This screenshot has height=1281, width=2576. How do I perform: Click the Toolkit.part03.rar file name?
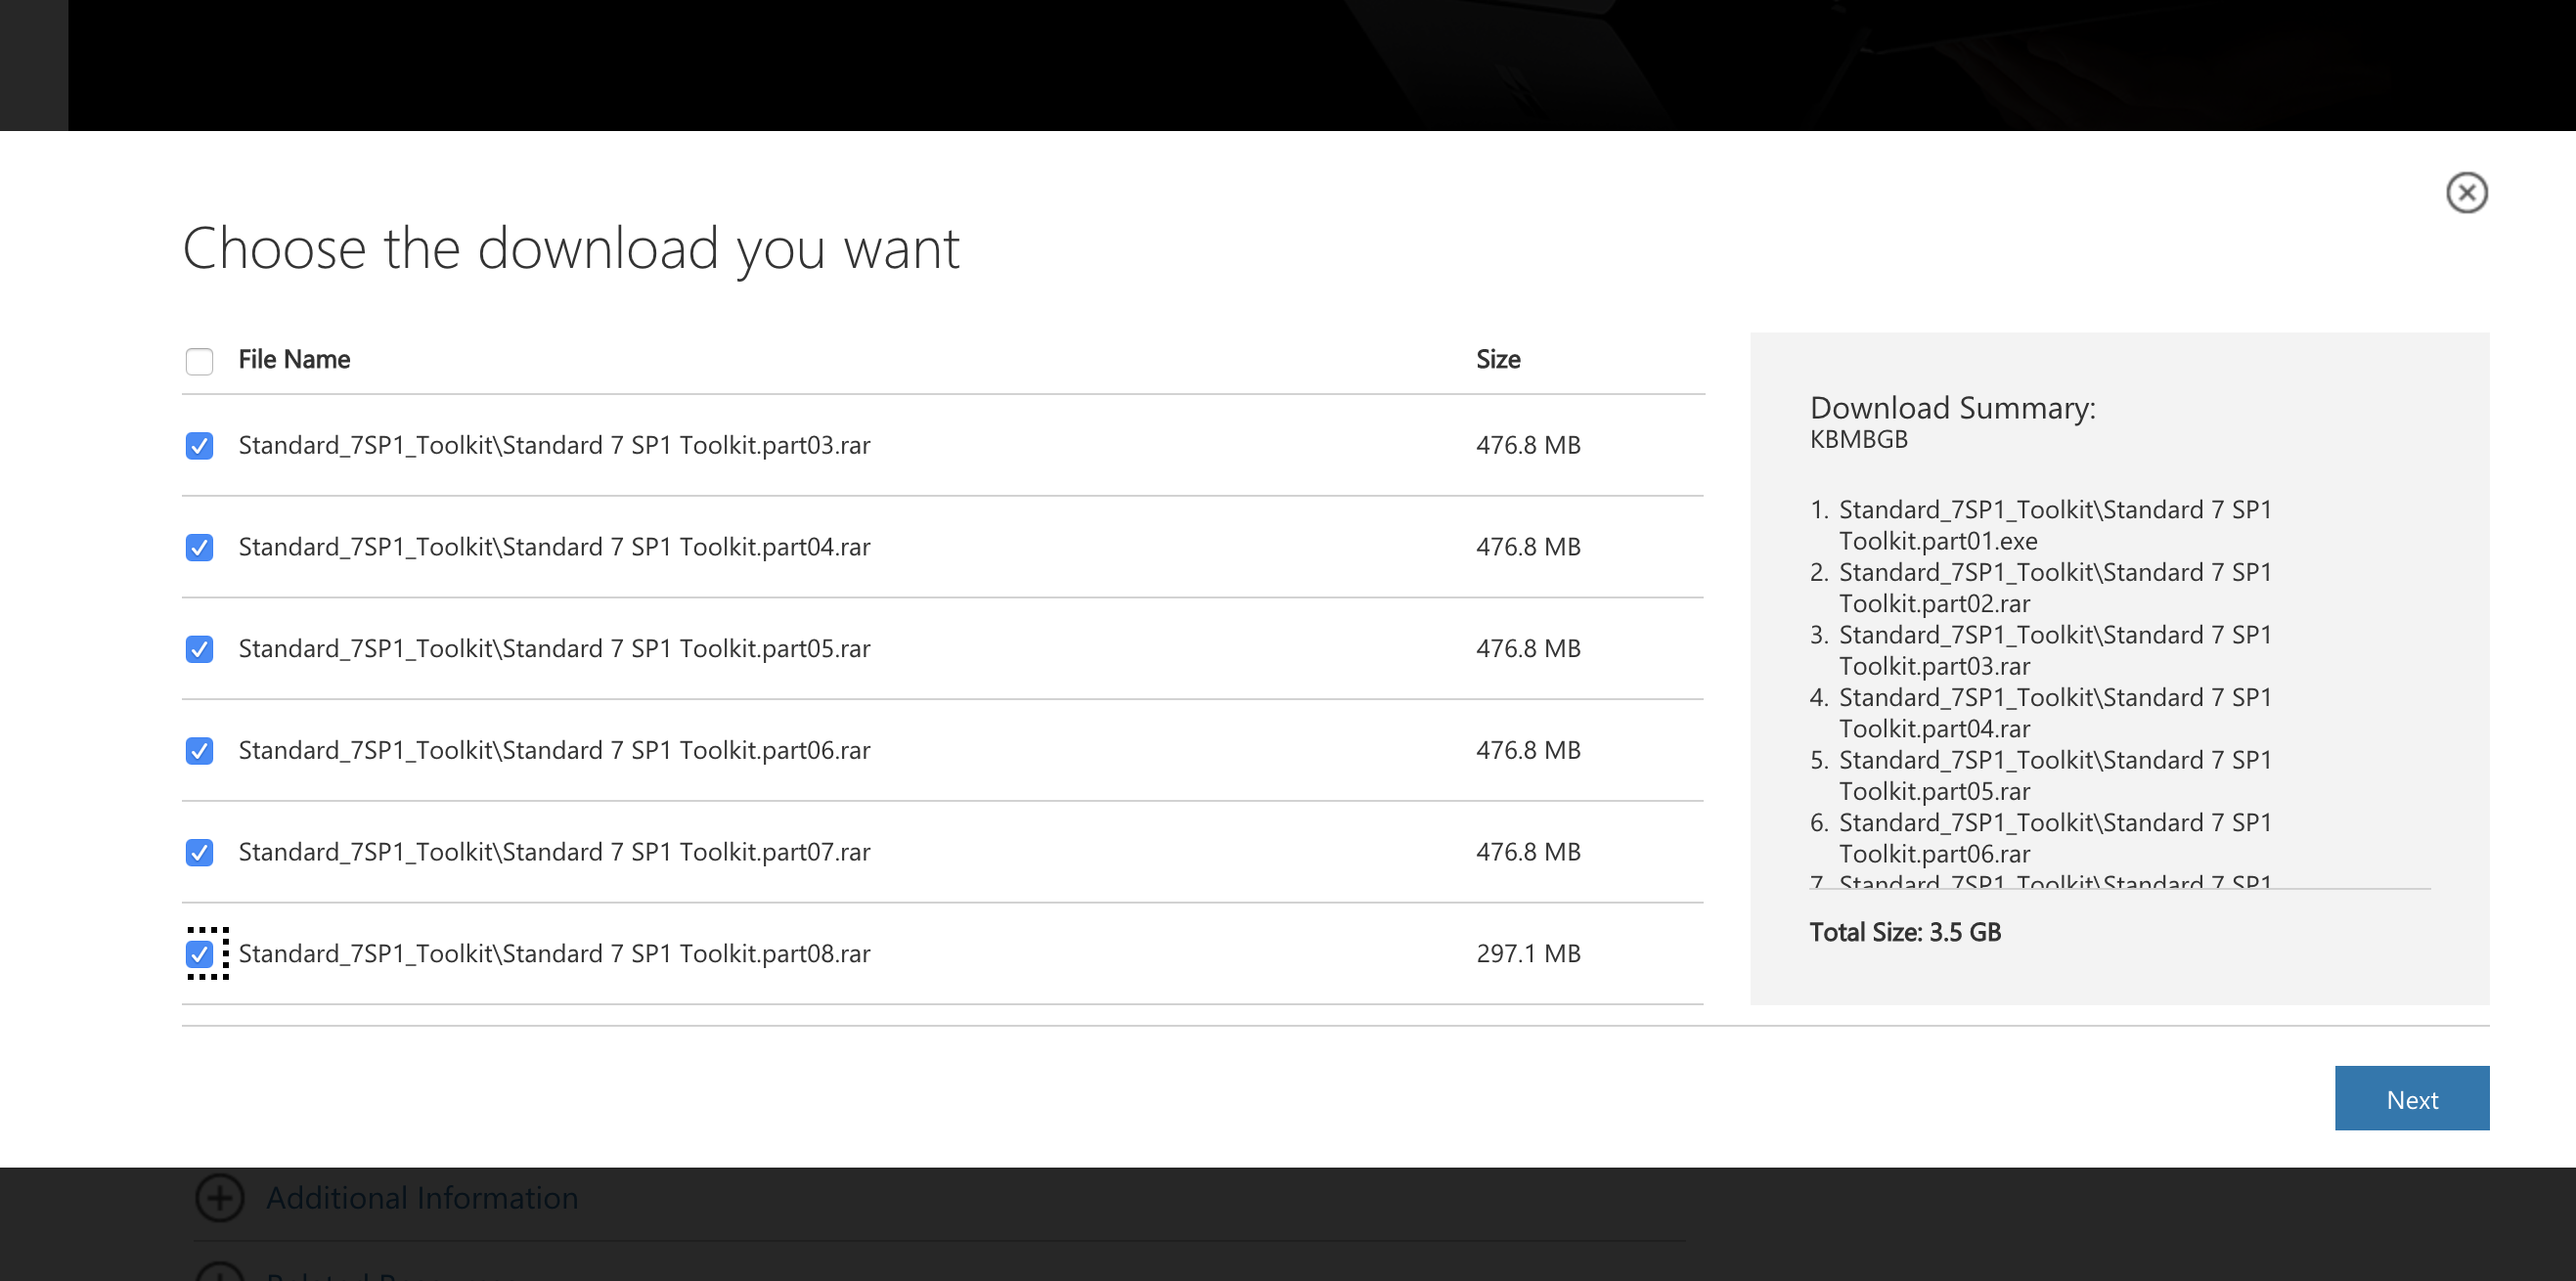(554, 446)
